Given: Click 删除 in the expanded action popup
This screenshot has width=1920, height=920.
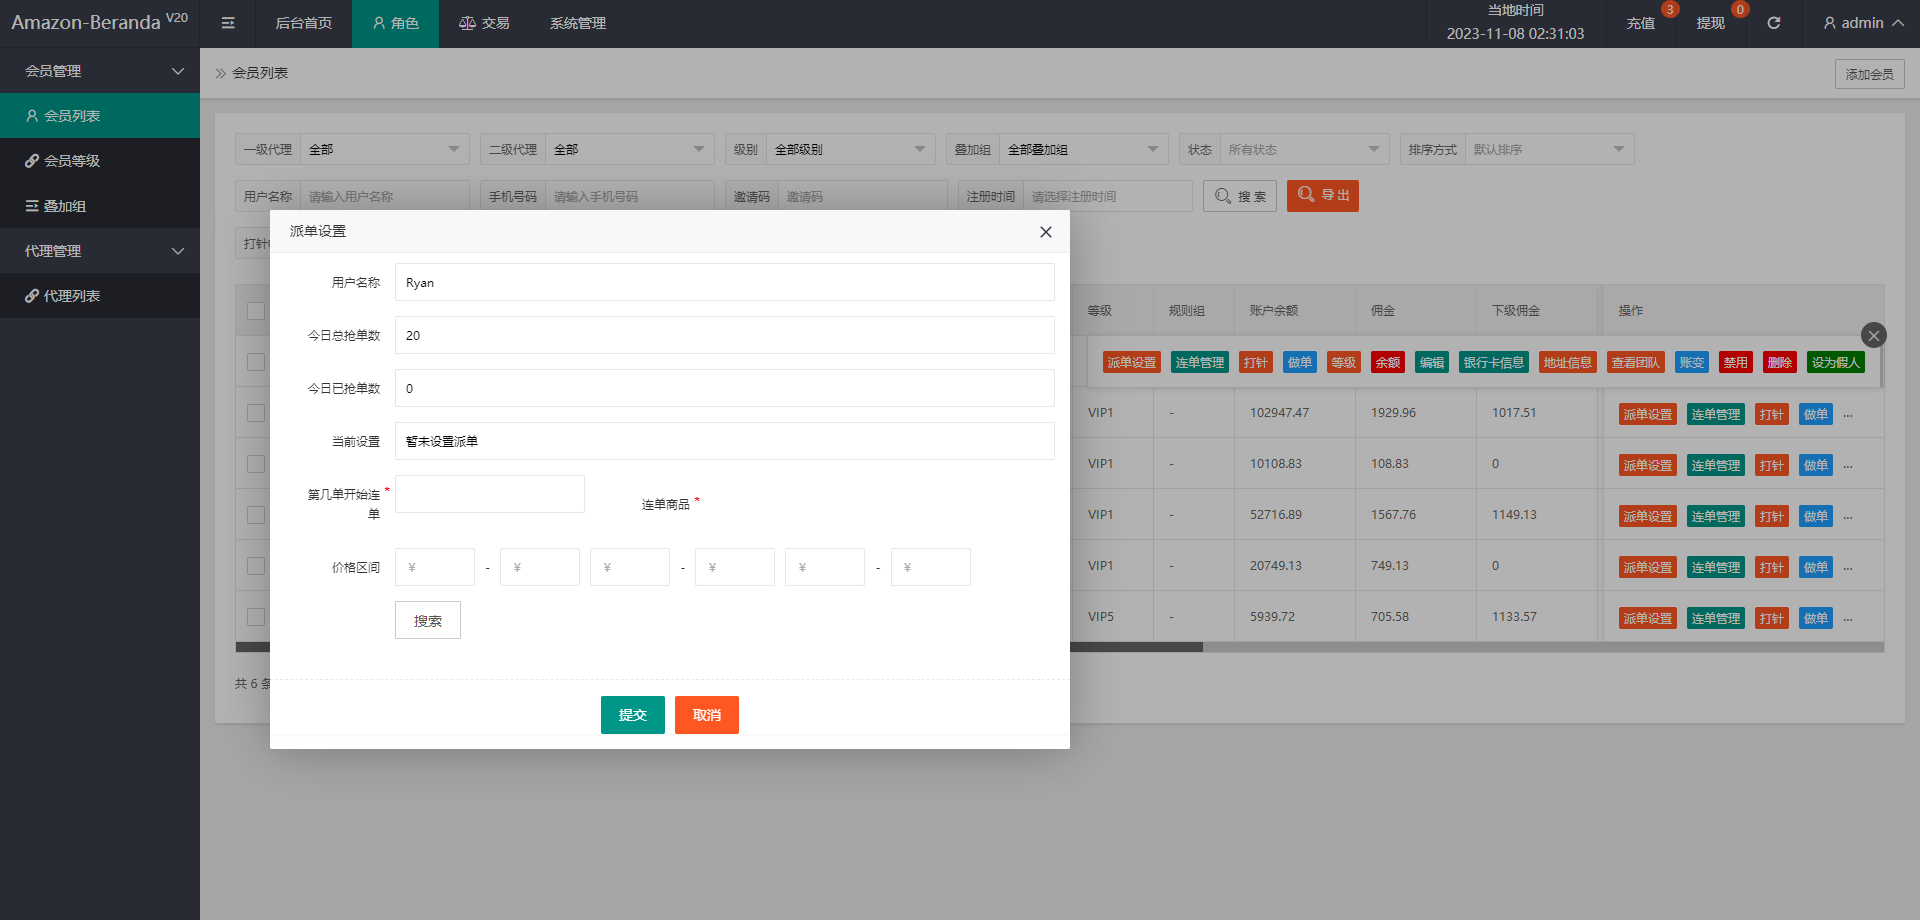Looking at the screenshot, I should click(x=1780, y=362).
